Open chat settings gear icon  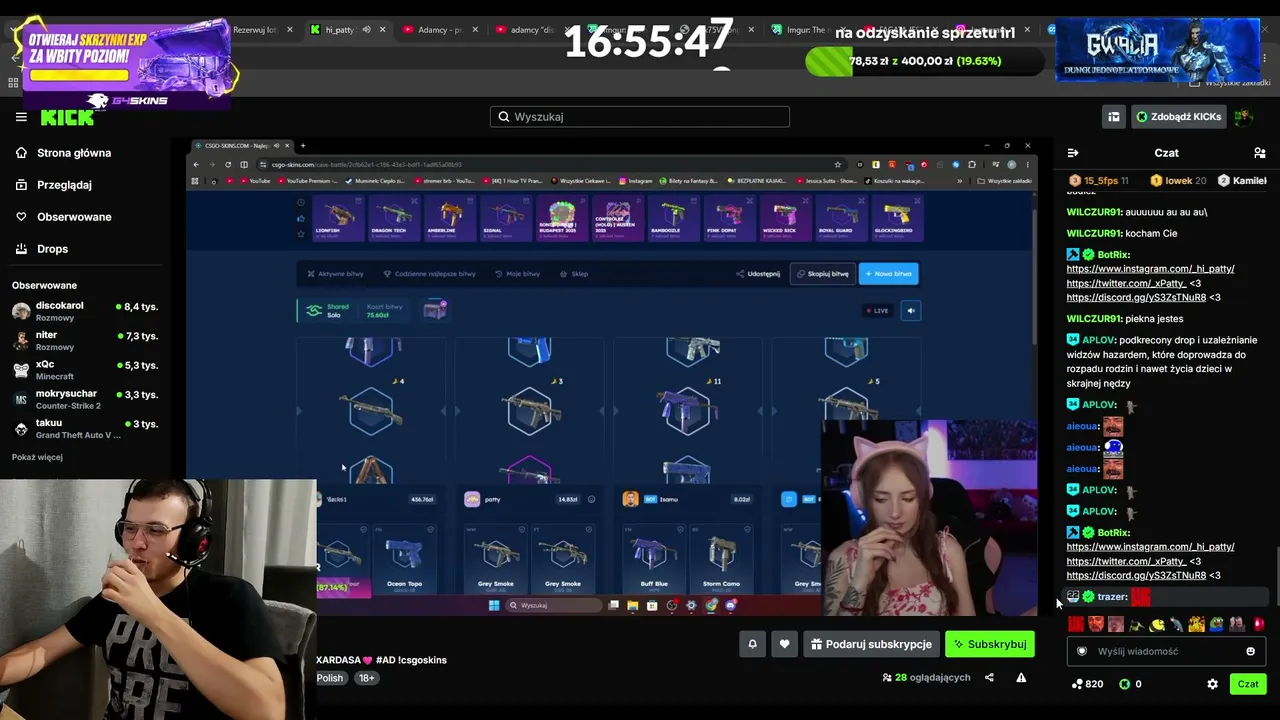(1212, 684)
